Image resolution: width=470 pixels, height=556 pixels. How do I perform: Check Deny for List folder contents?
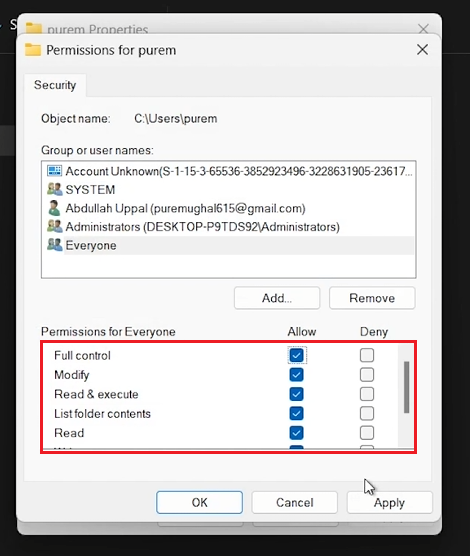367,413
